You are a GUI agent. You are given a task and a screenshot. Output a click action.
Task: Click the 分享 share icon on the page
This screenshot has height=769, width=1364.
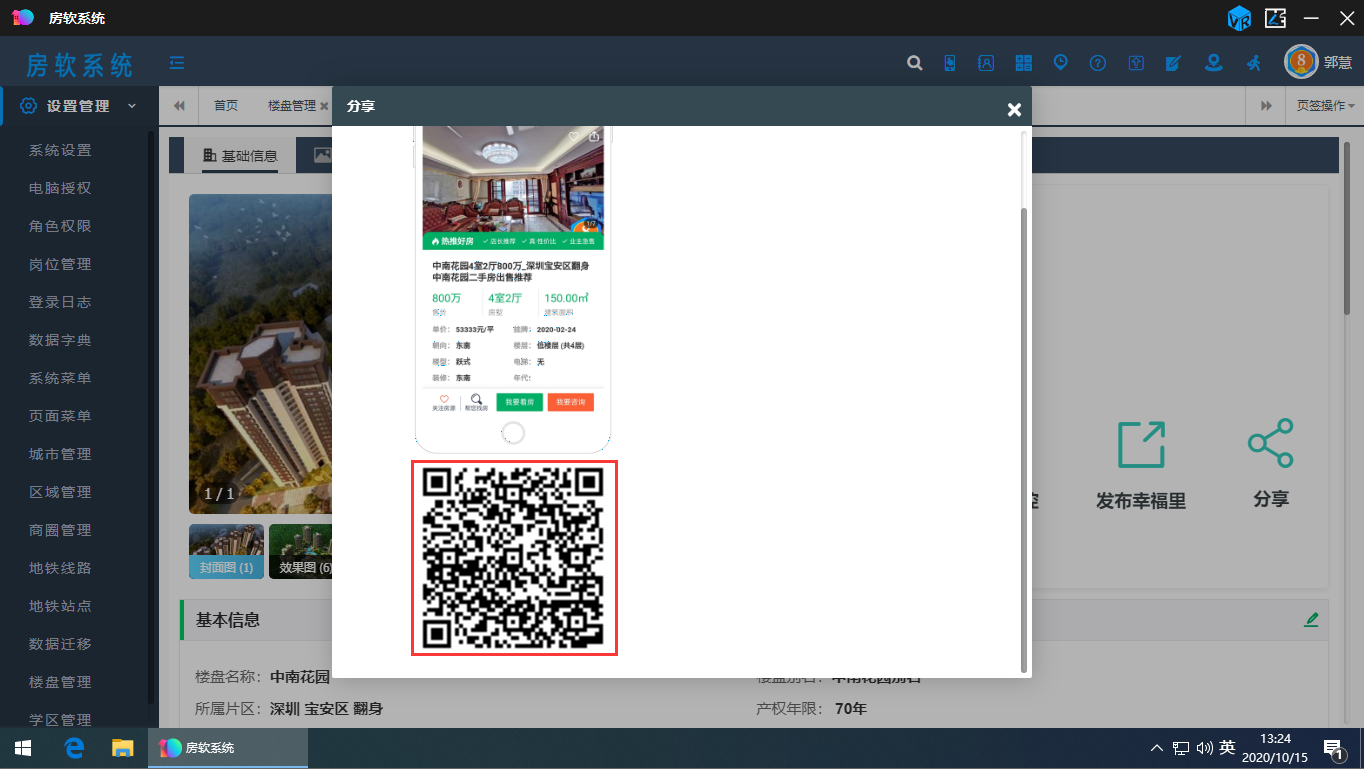coord(1271,443)
